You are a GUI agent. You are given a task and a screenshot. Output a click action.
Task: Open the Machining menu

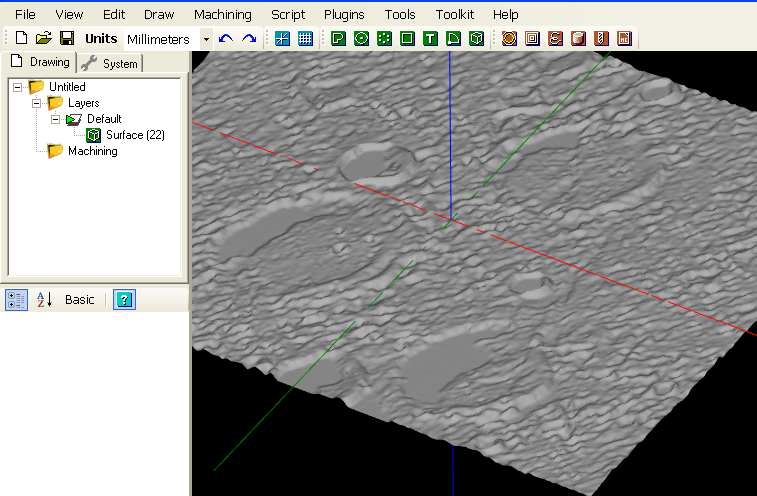point(222,15)
